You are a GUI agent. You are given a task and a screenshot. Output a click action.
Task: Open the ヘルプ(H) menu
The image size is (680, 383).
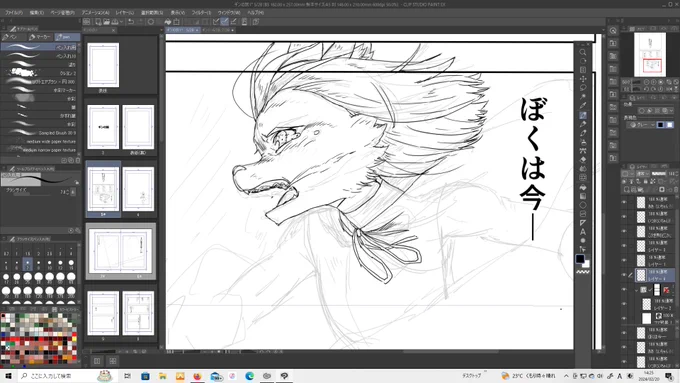pos(256,13)
